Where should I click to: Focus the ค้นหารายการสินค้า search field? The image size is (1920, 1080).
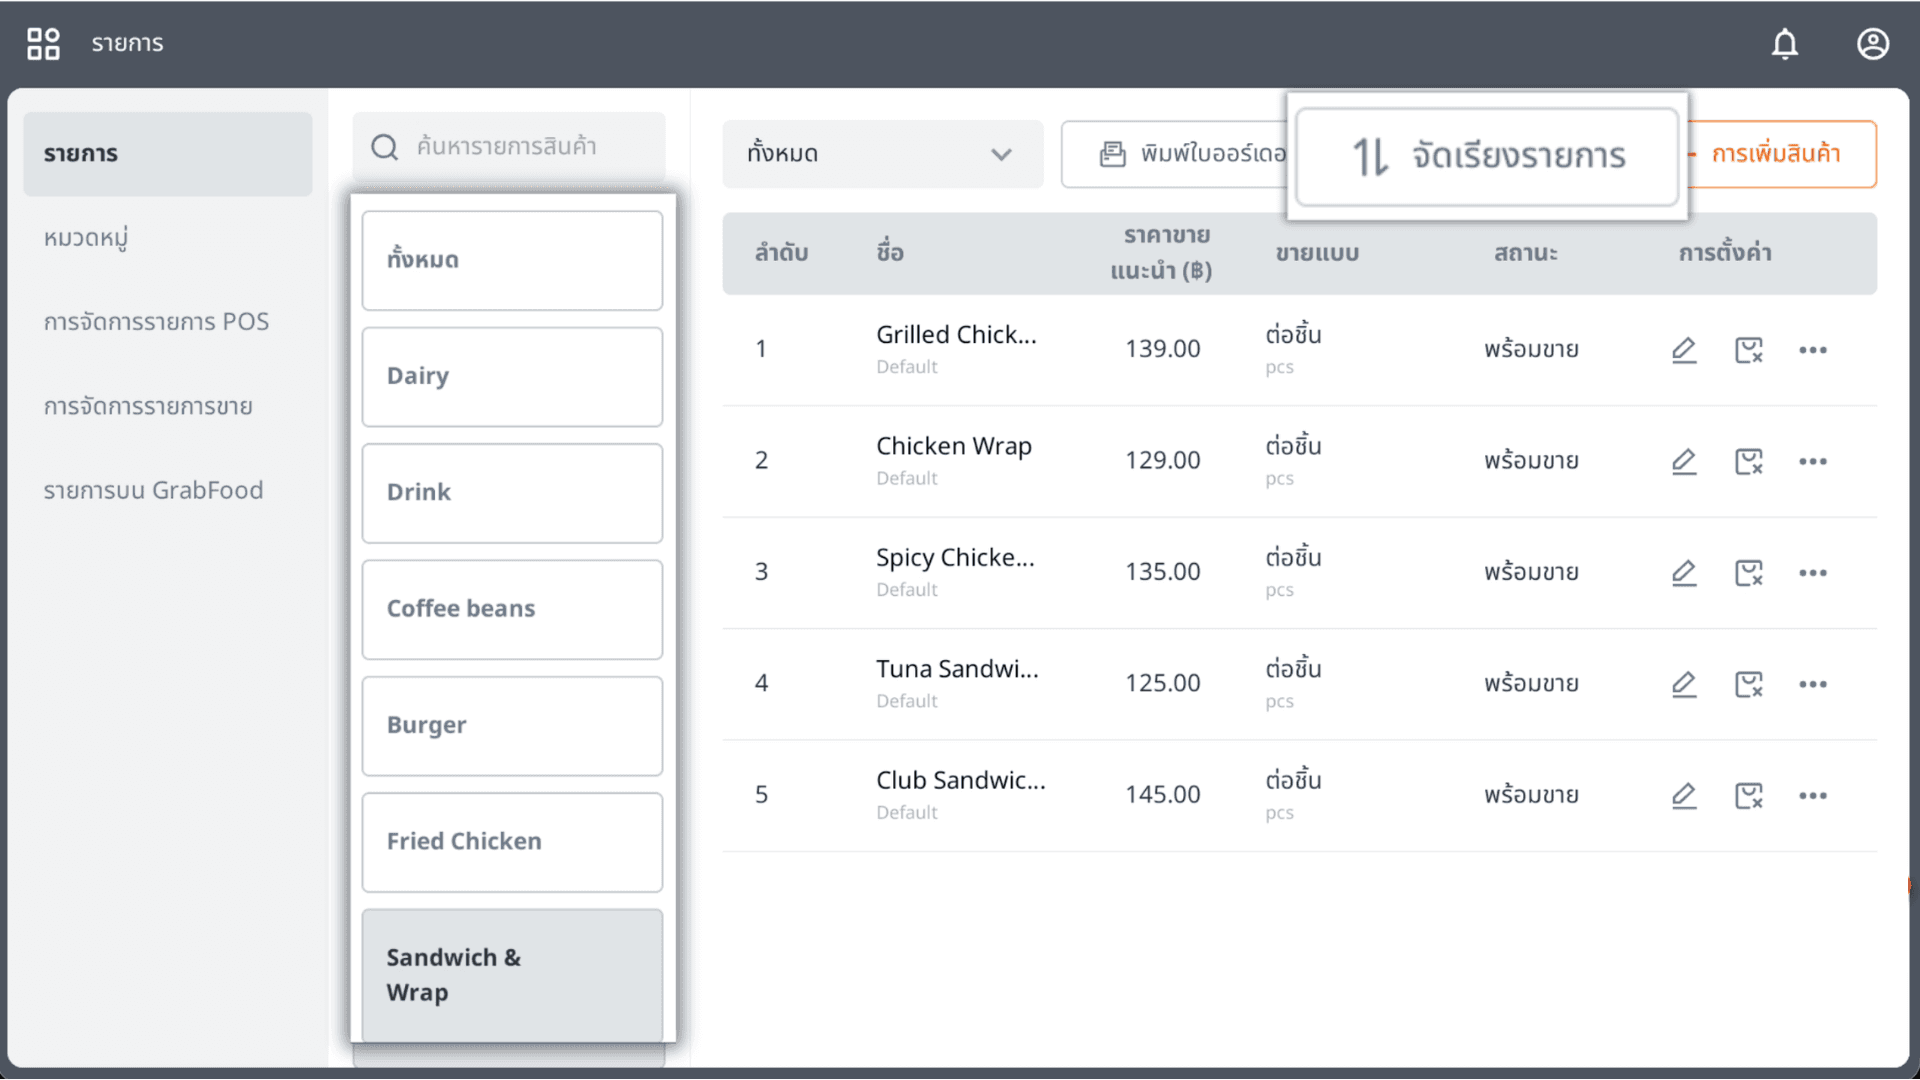tap(509, 147)
